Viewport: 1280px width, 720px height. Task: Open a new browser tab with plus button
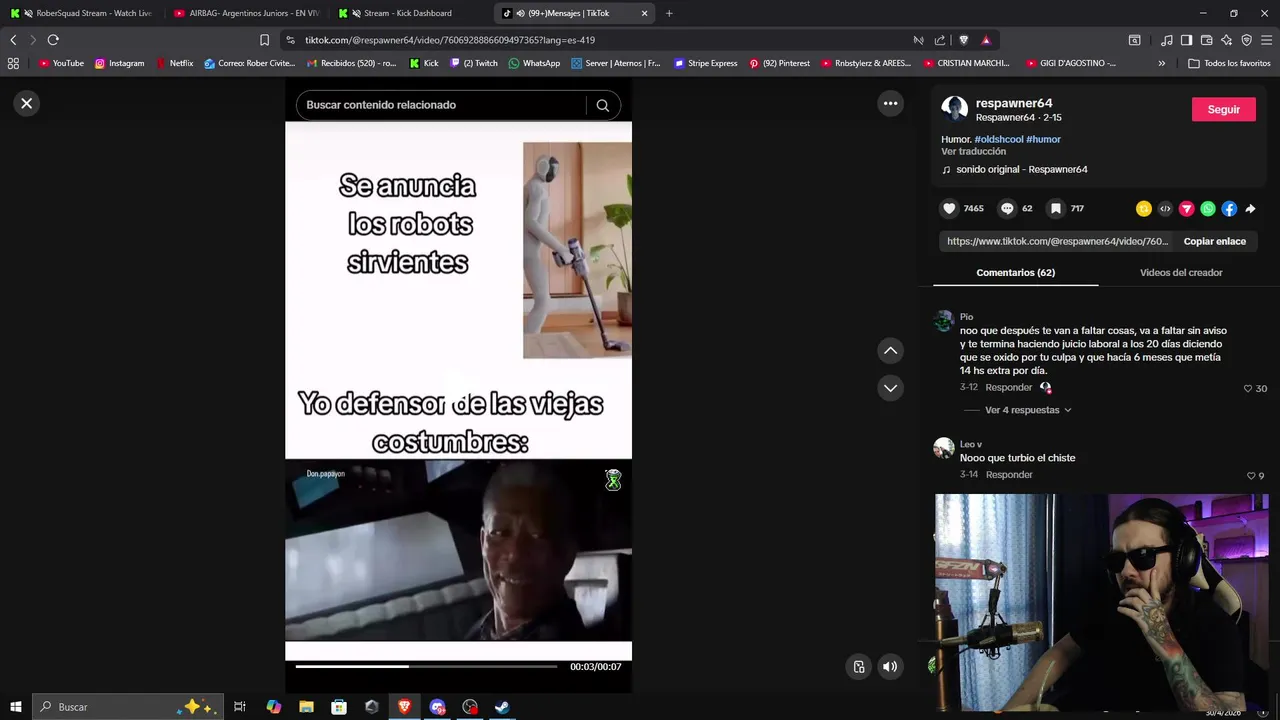(x=669, y=13)
